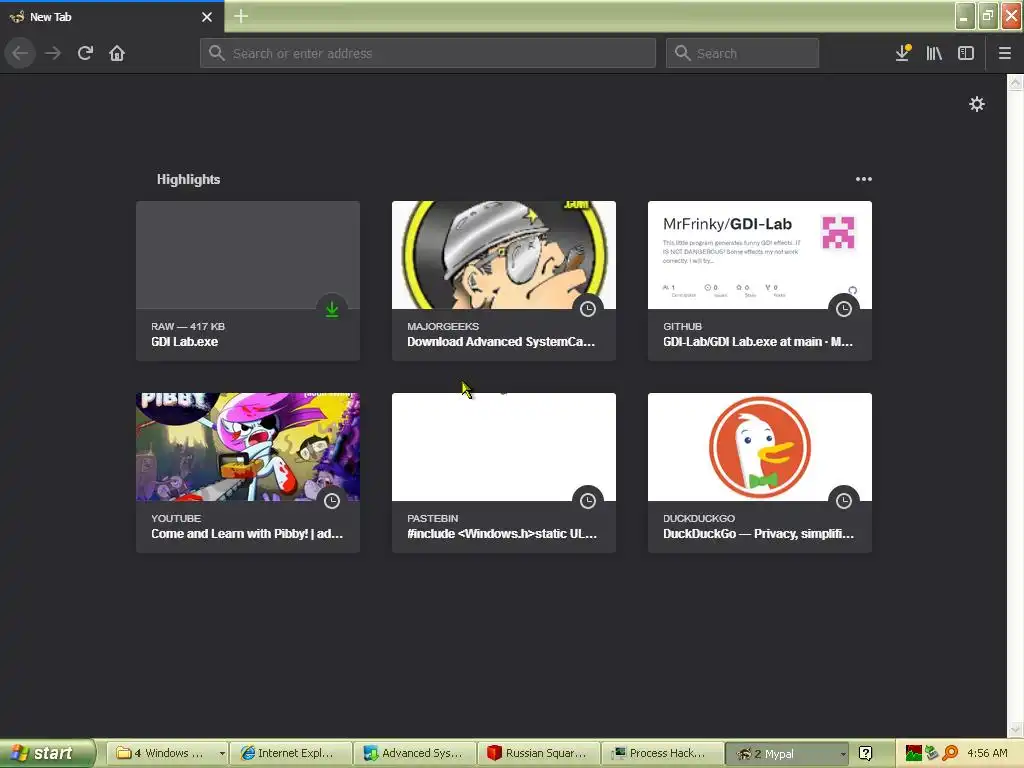Switch to Process Hacker taskbar button
Image resolution: width=1024 pixels, height=768 pixels.
pyautogui.click(x=662, y=753)
